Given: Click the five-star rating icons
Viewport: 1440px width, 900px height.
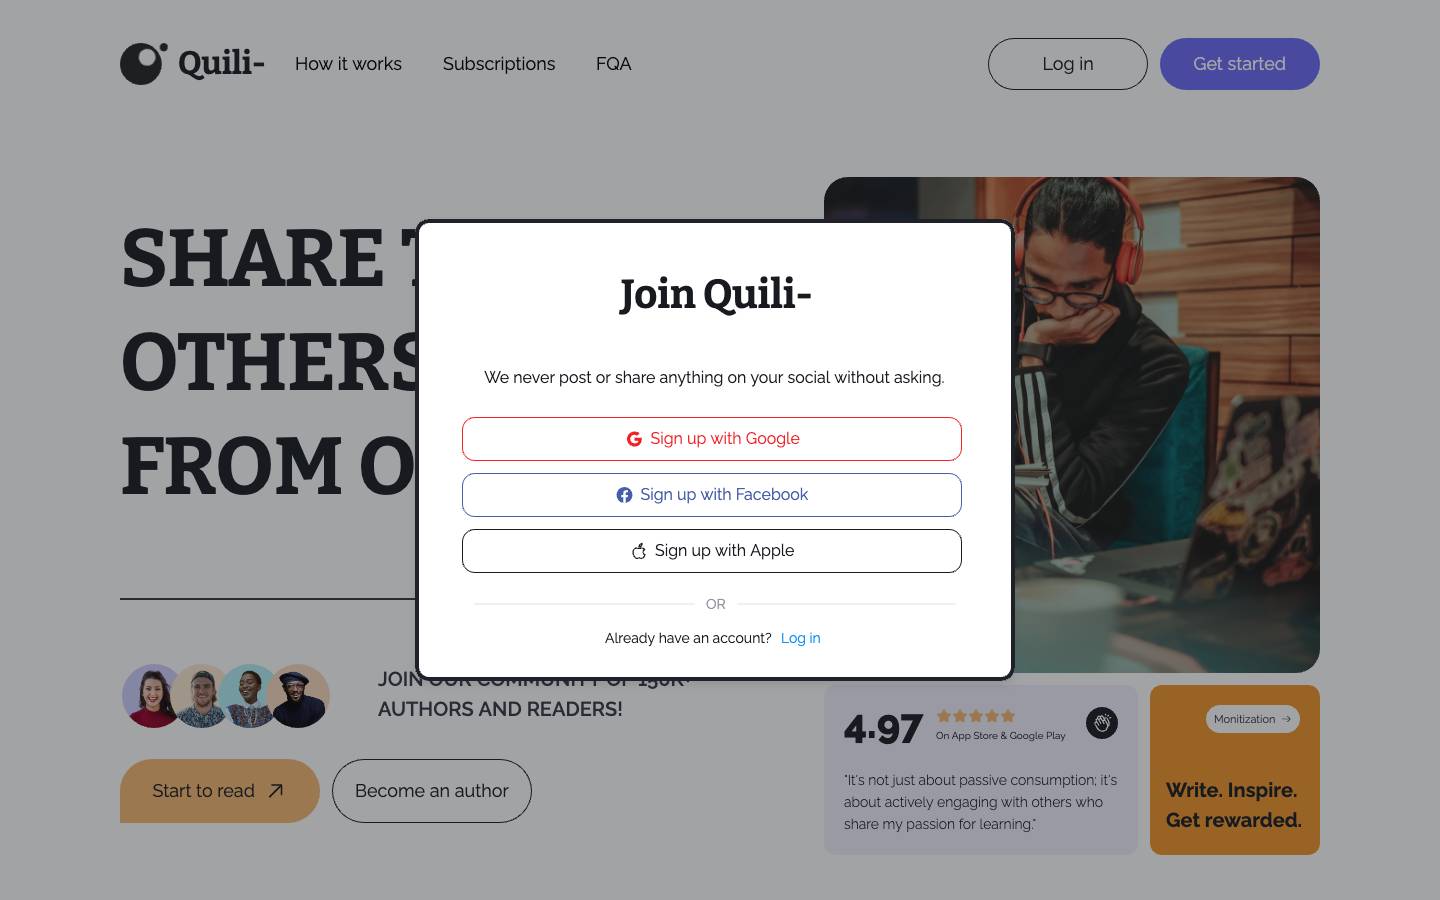Looking at the screenshot, I should [976, 716].
